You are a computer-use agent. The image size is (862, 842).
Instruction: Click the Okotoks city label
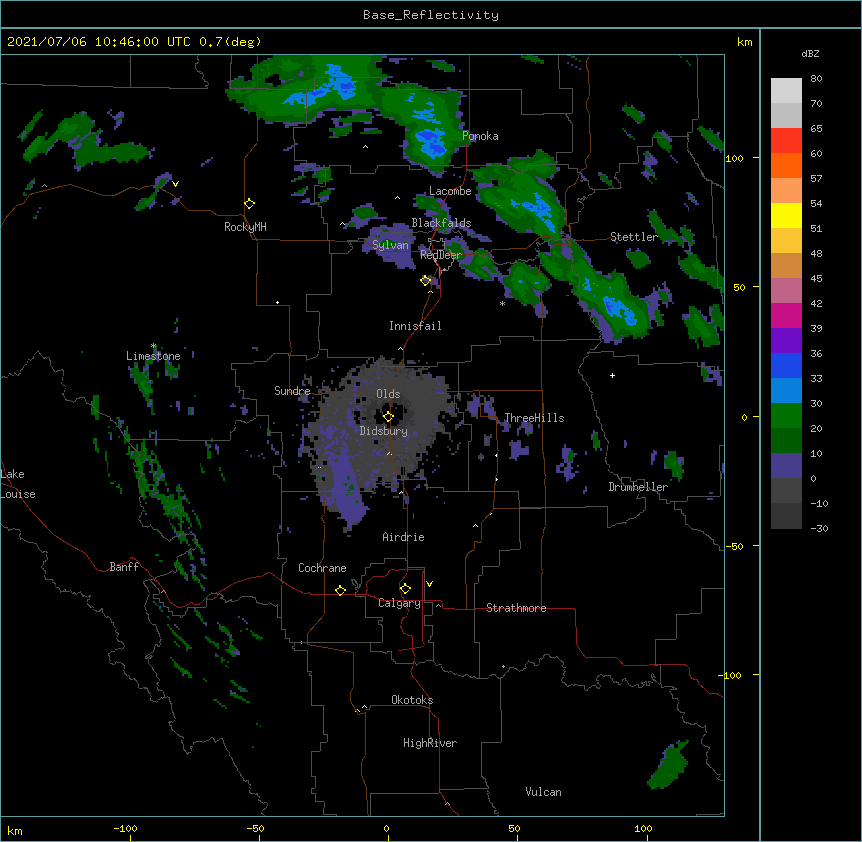pos(412,700)
